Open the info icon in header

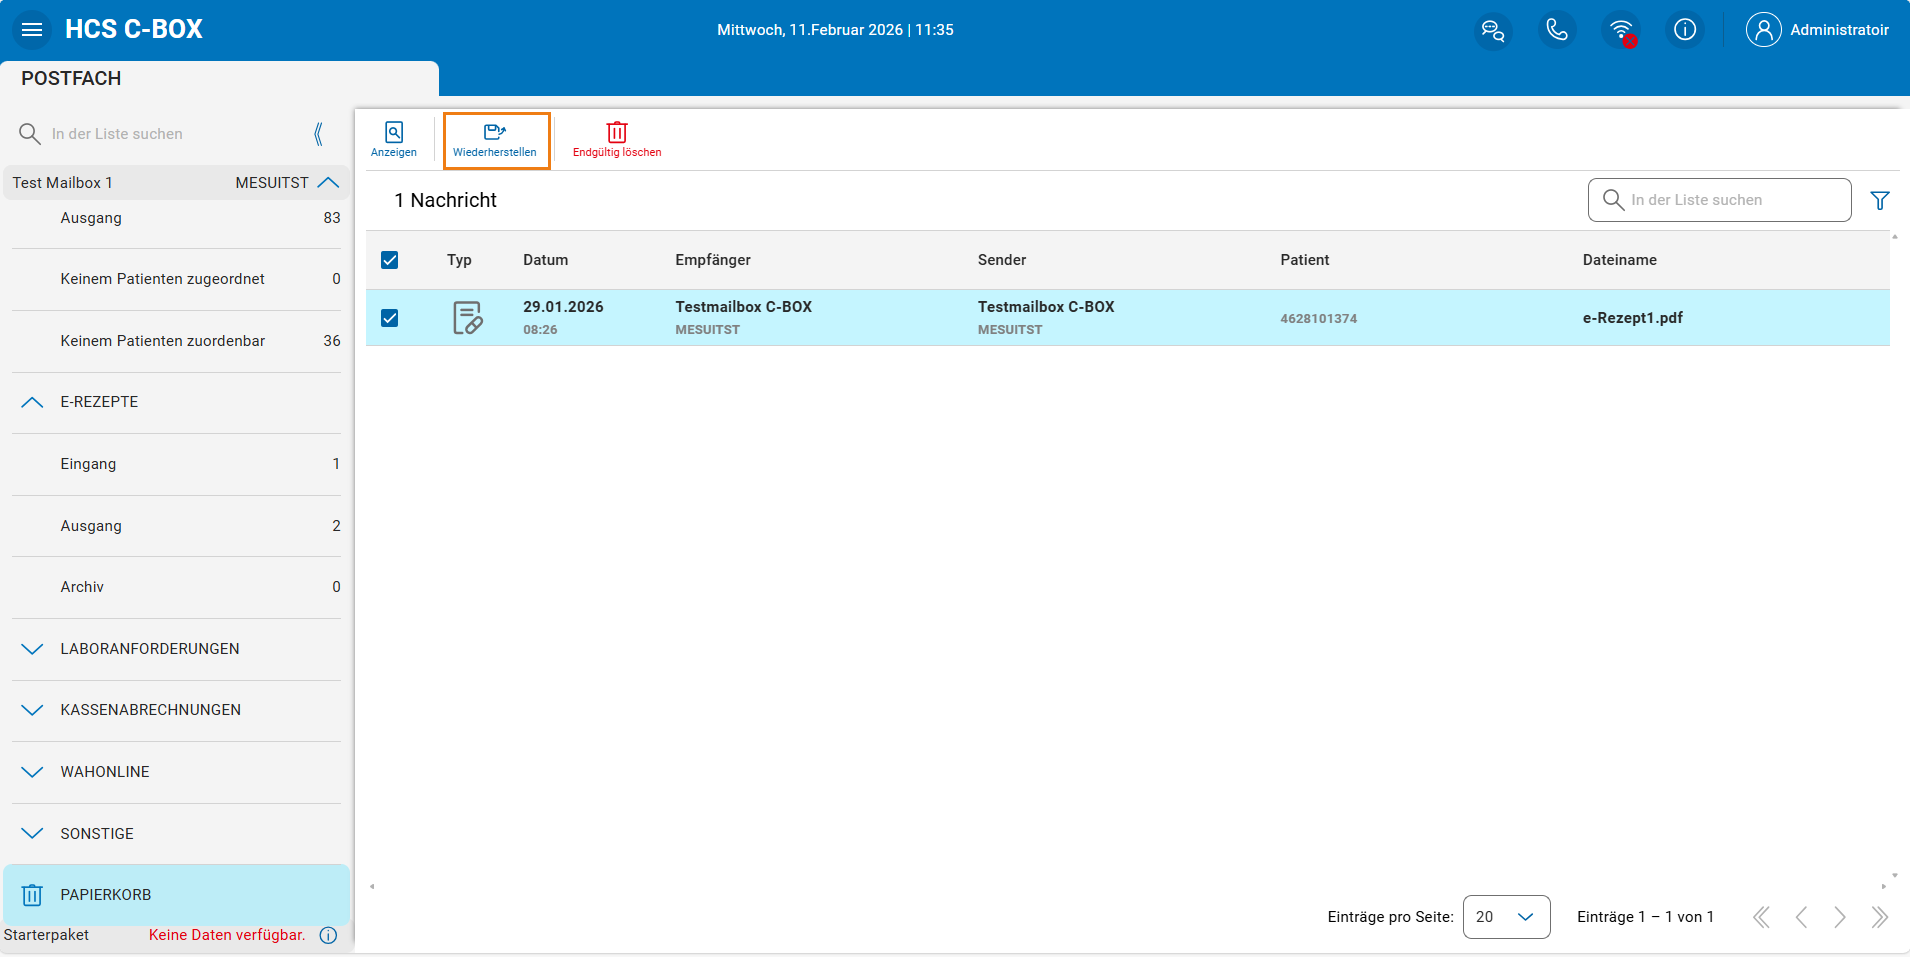(x=1685, y=30)
